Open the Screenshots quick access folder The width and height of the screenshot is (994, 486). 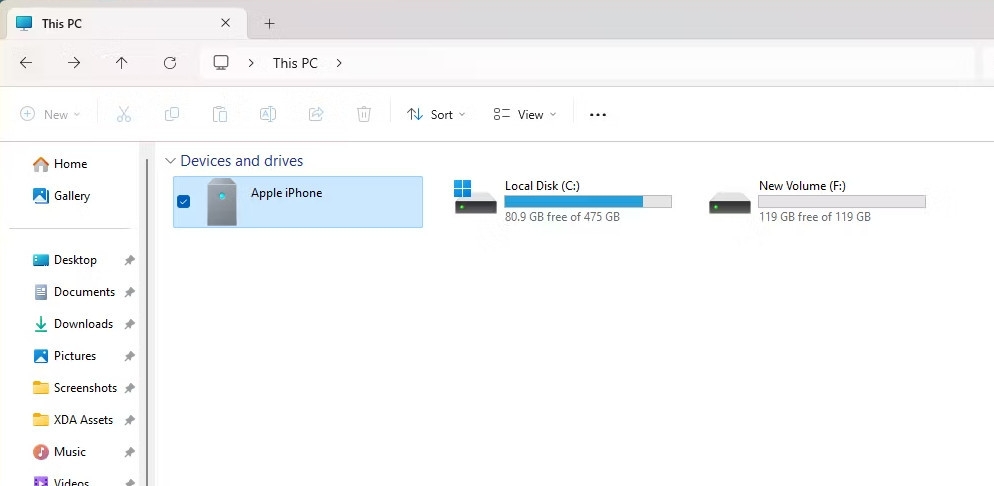(75, 388)
